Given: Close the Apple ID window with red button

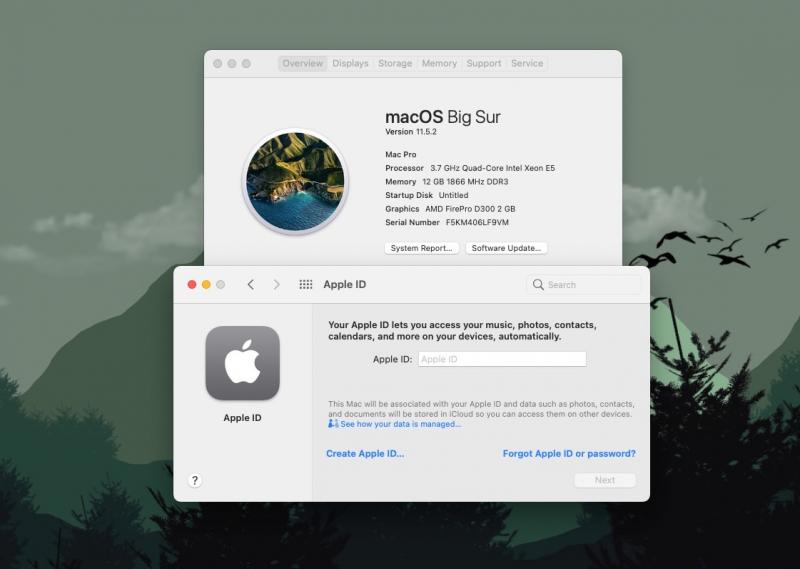Looking at the screenshot, I should coord(192,284).
